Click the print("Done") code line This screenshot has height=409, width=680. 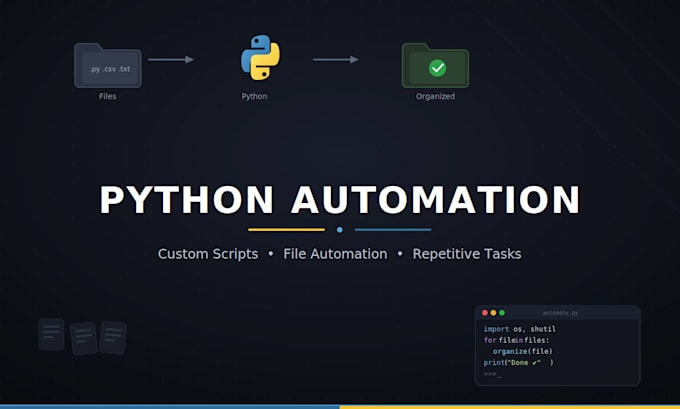pos(519,363)
